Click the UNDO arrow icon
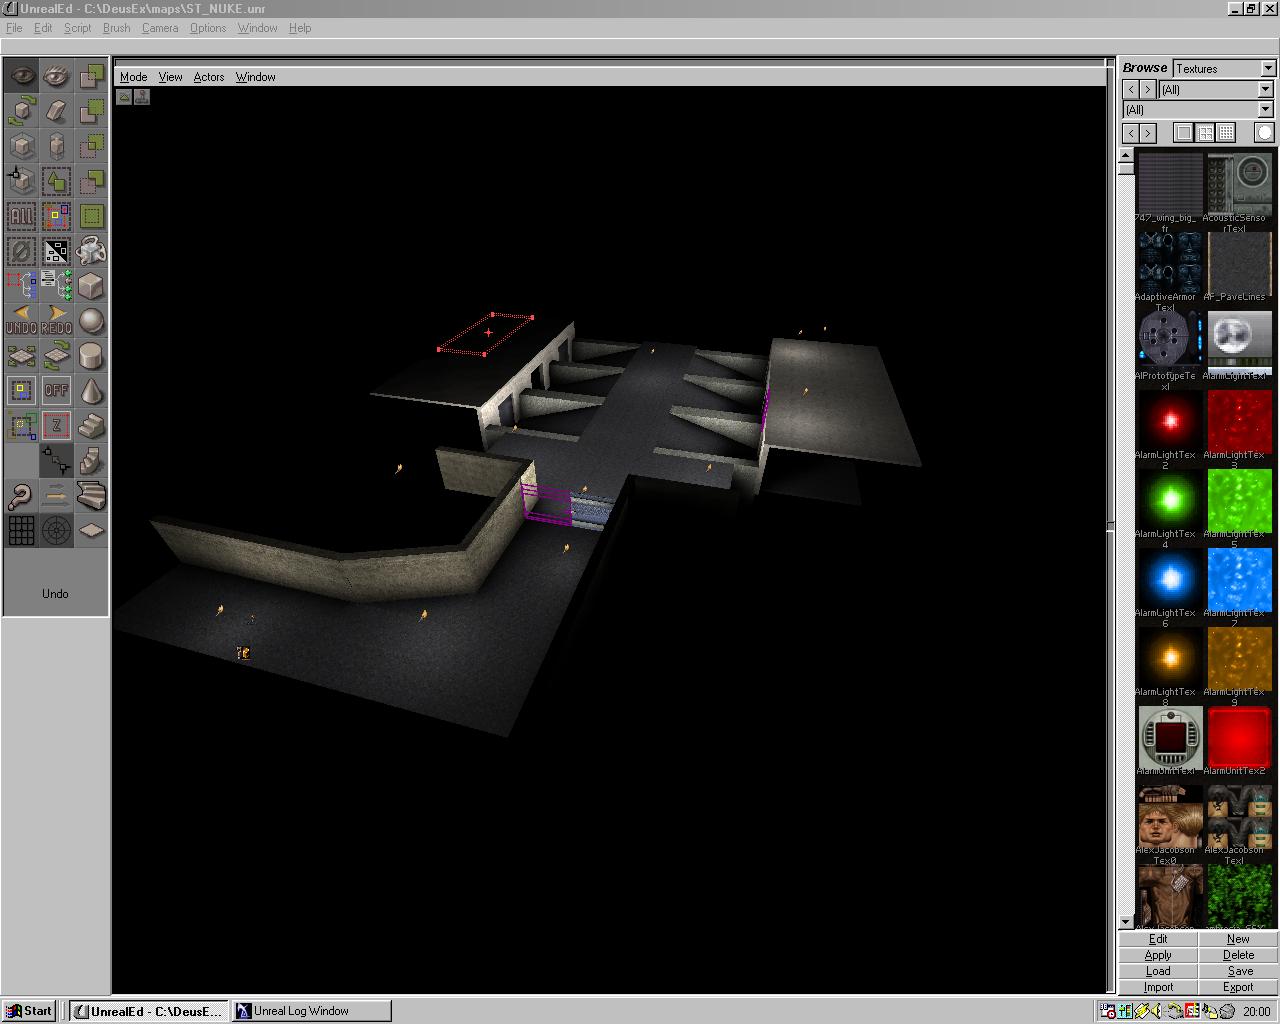 tap(21, 320)
